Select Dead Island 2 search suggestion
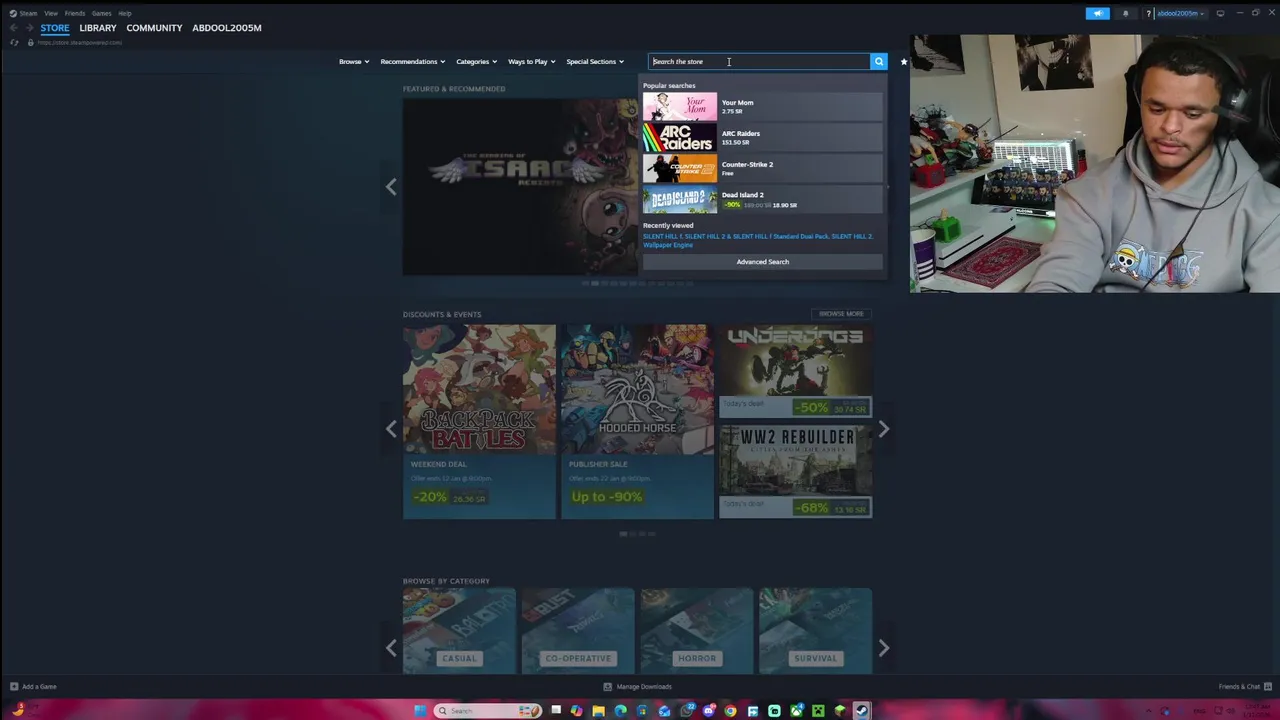This screenshot has height=720, width=1280. point(763,199)
